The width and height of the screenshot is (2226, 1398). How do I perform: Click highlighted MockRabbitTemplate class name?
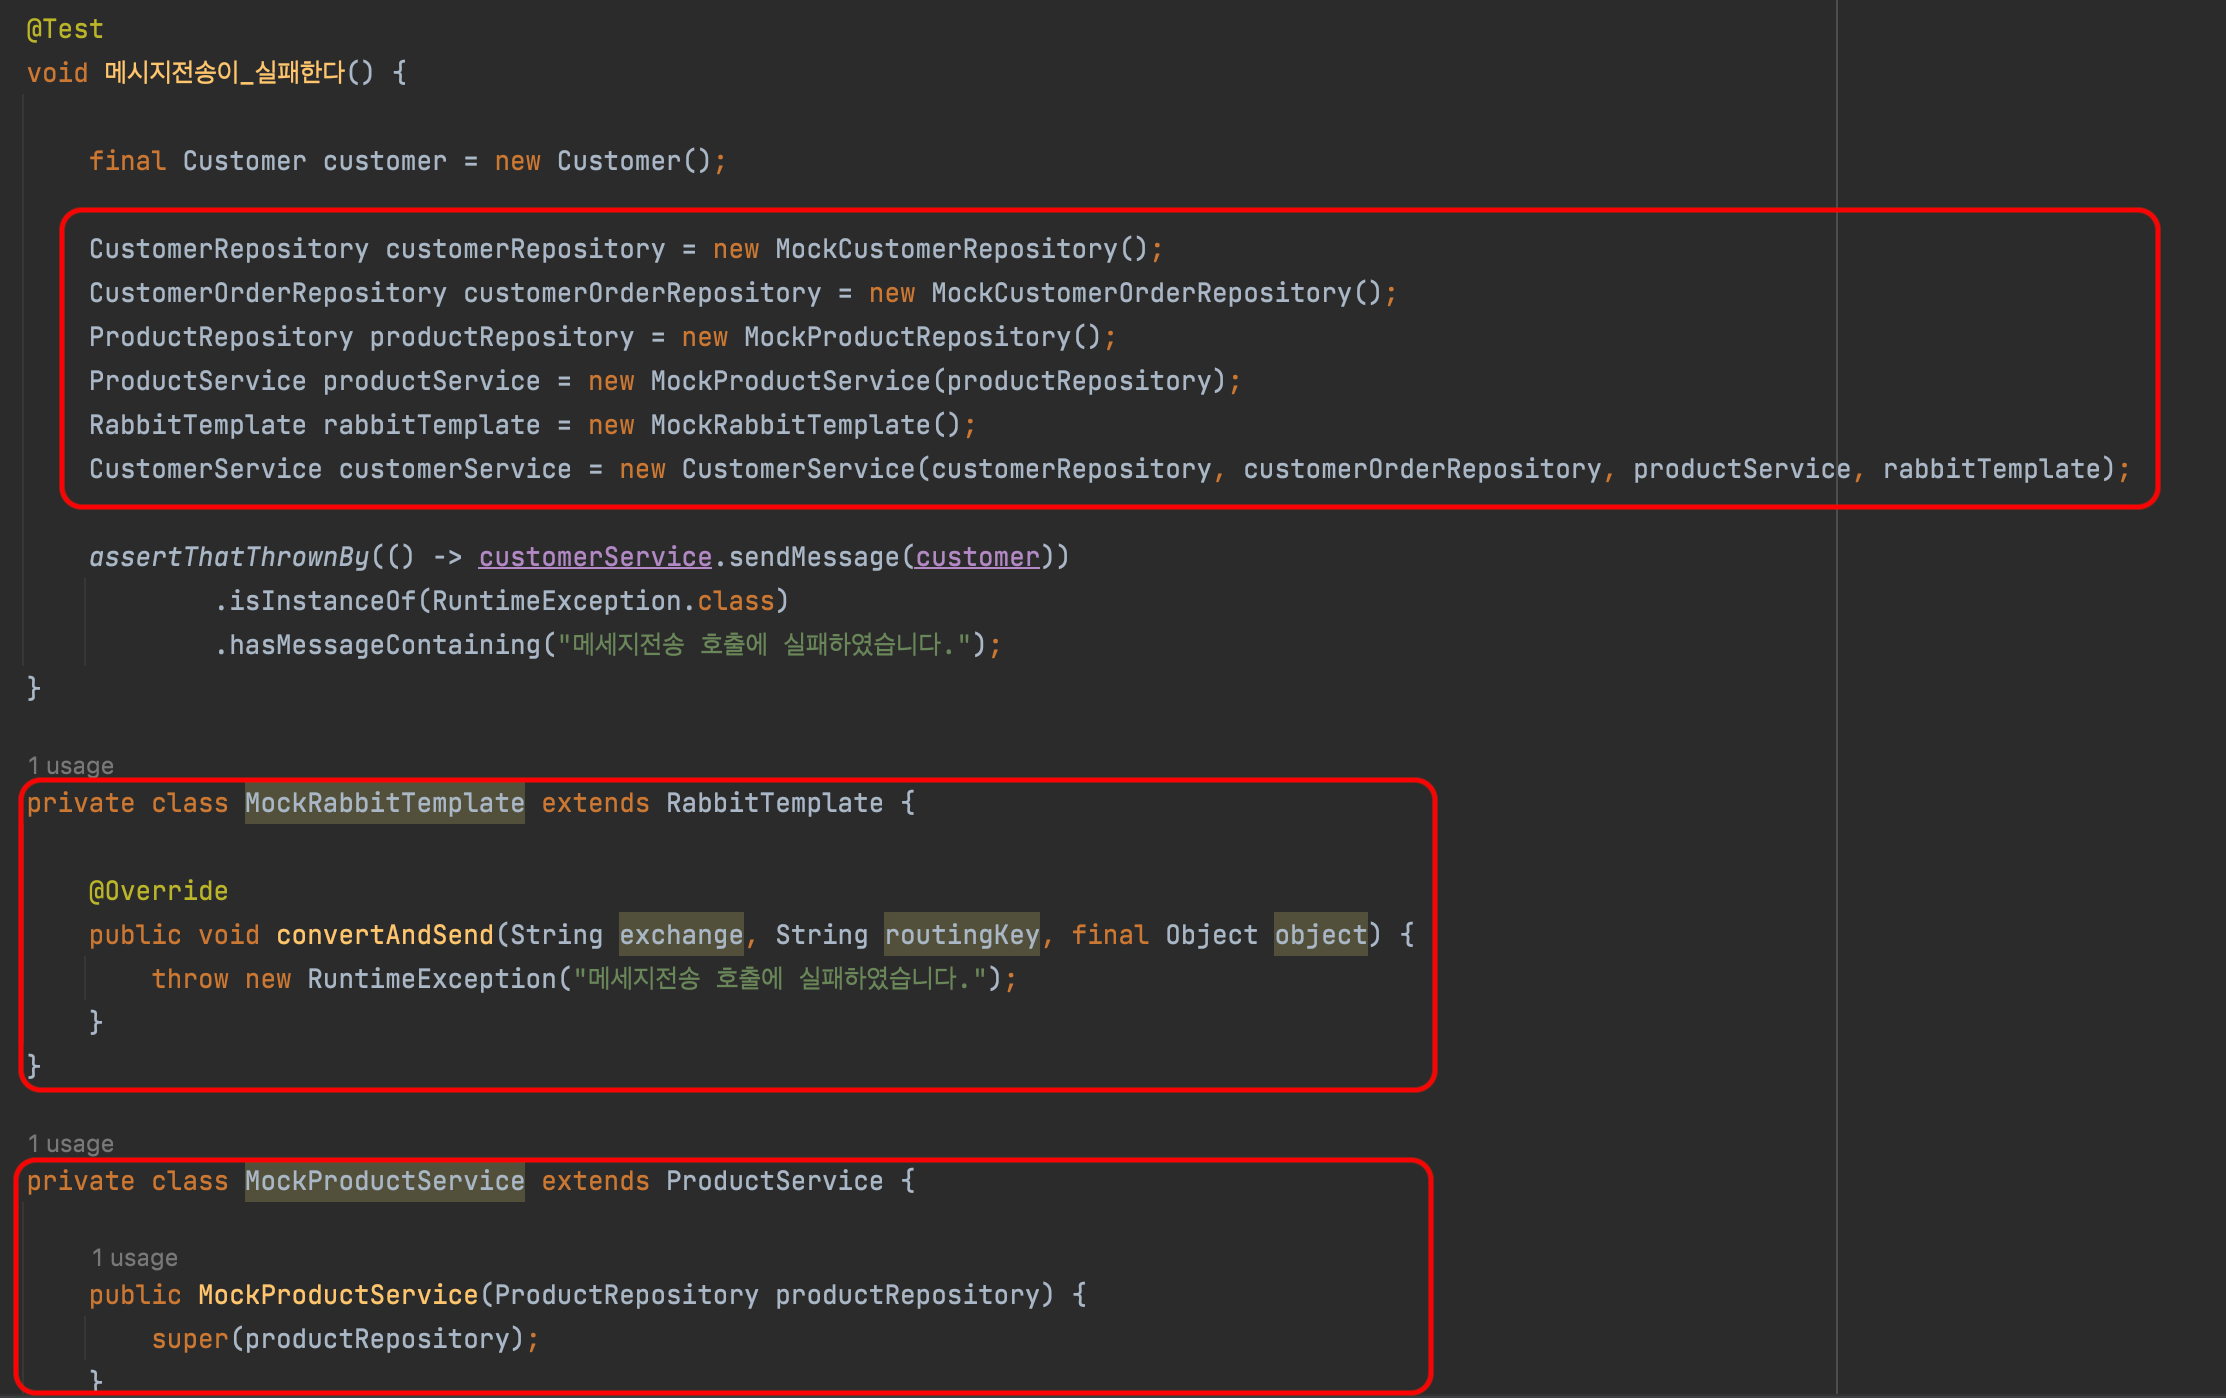pyautogui.click(x=385, y=803)
